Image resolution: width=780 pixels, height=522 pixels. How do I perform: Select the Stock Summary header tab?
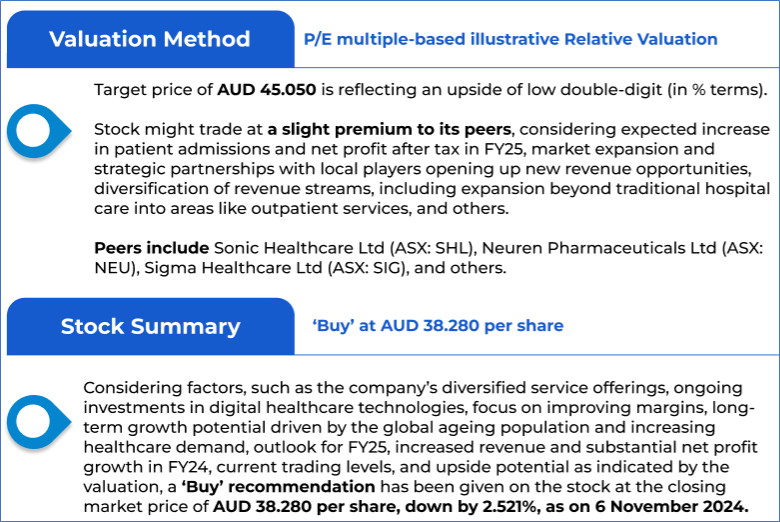point(150,326)
